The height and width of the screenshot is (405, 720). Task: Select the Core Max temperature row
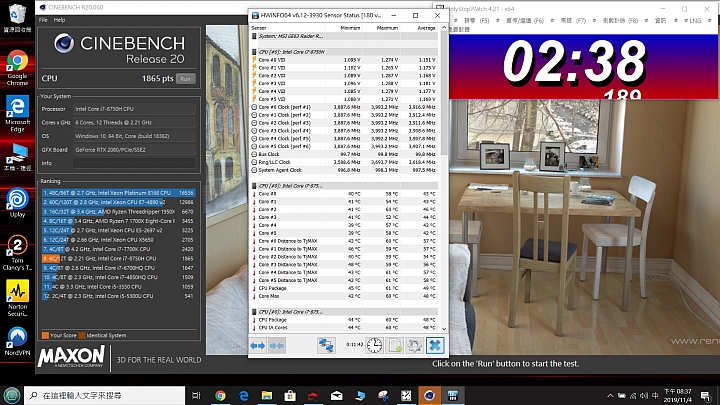tap(344, 296)
